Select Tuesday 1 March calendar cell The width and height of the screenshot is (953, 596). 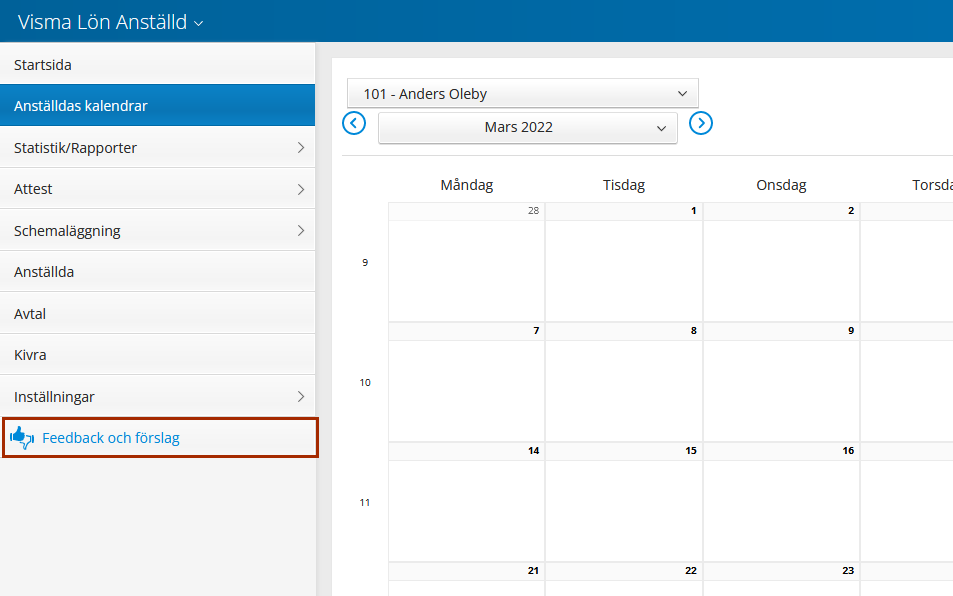click(x=624, y=262)
